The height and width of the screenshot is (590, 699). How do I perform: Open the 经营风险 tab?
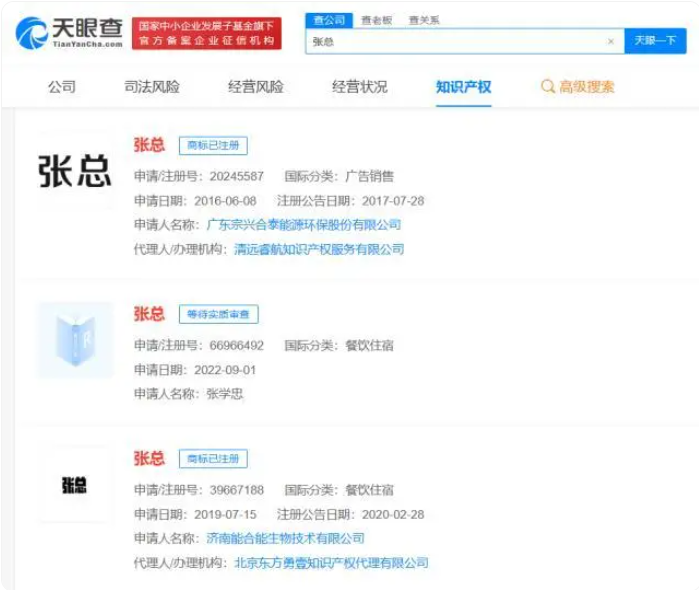coord(255,87)
